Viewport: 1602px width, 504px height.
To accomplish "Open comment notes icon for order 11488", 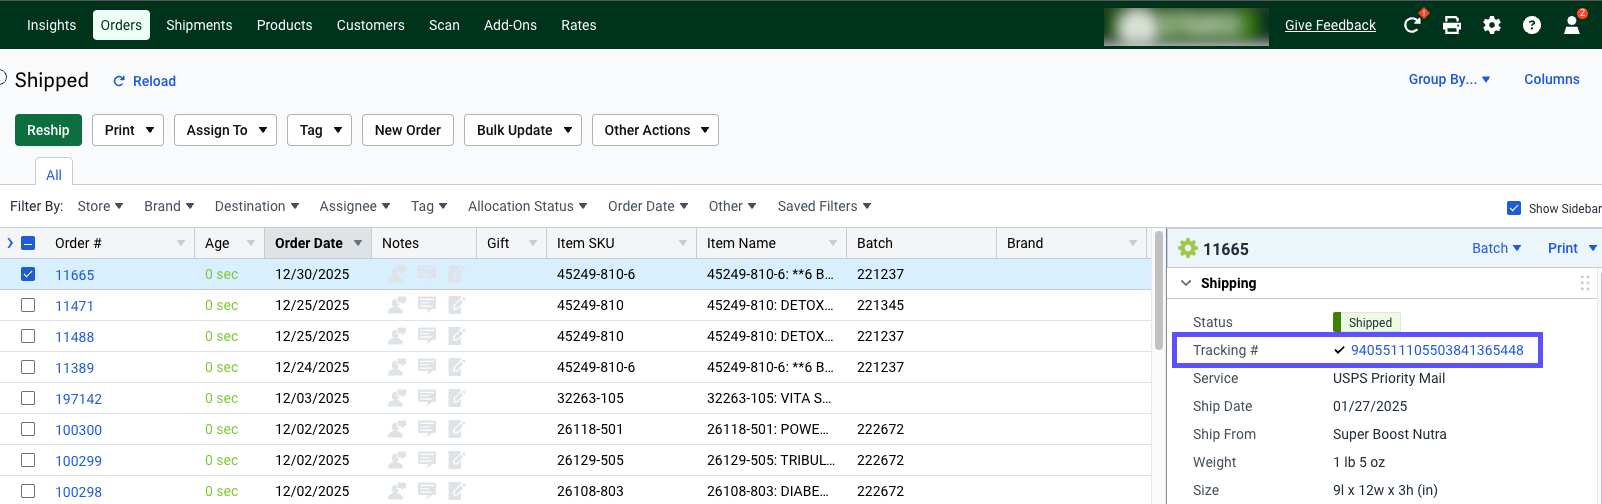I will [427, 336].
